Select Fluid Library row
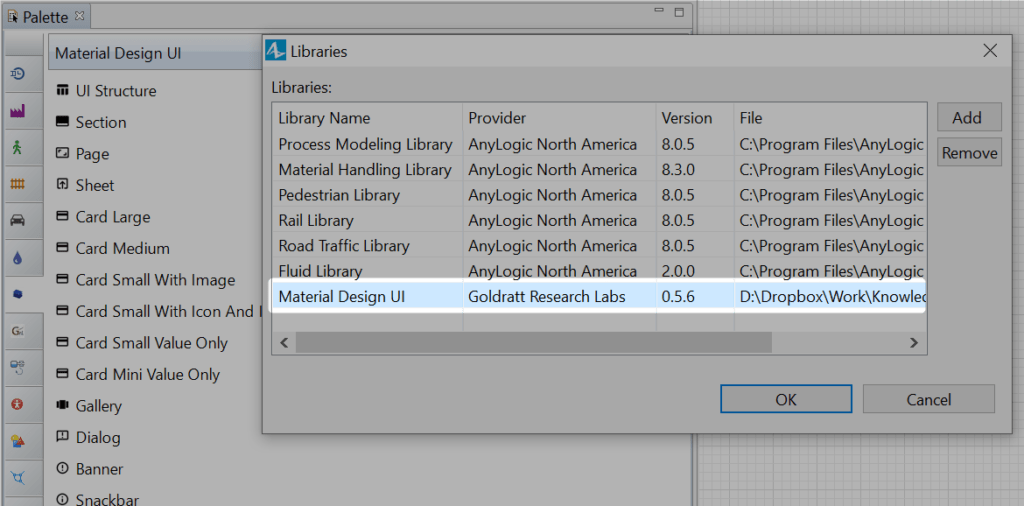1024x506 pixels. [x=599, y=271]
